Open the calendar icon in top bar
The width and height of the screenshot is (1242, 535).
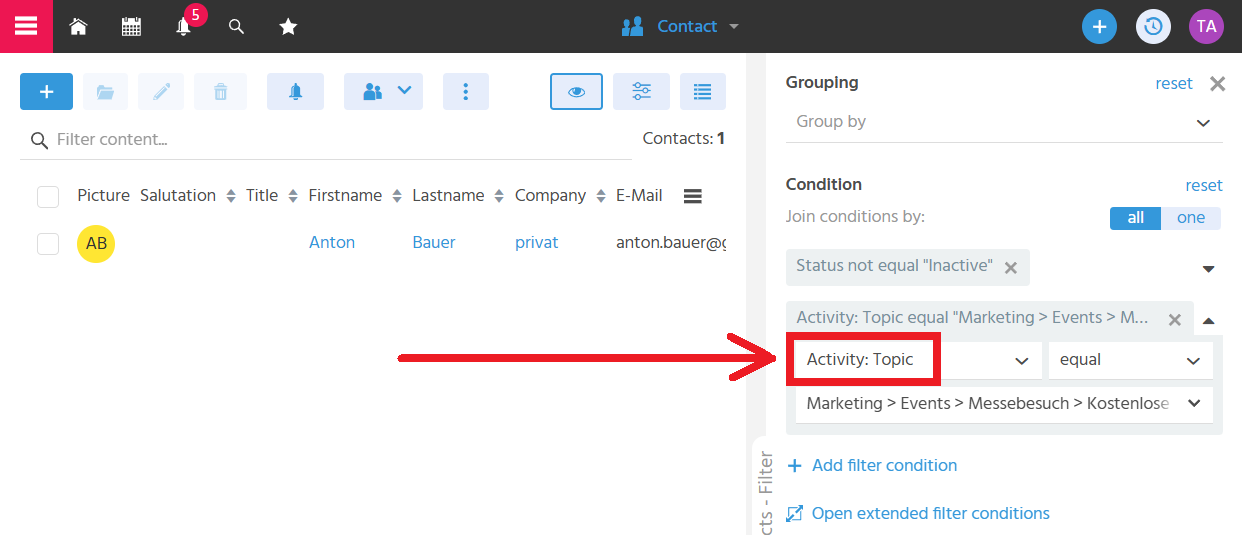point(131,27)
